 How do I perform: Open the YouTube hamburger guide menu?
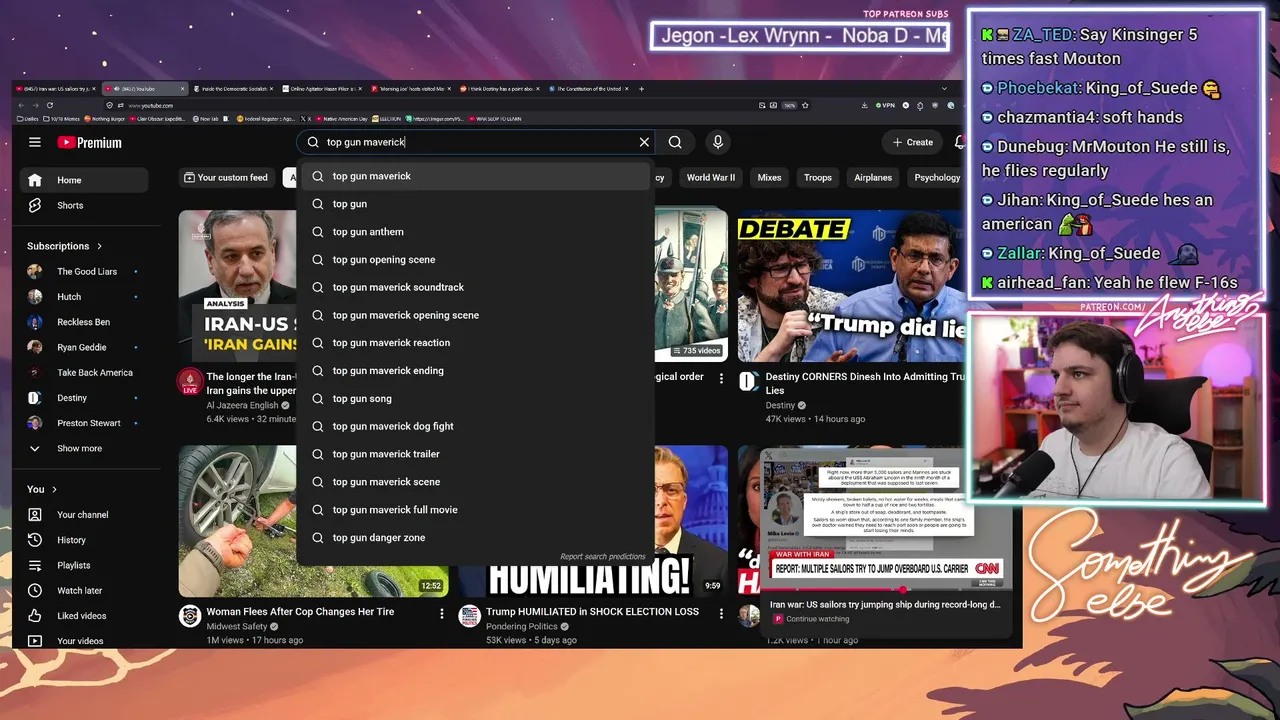click(35, 142)
